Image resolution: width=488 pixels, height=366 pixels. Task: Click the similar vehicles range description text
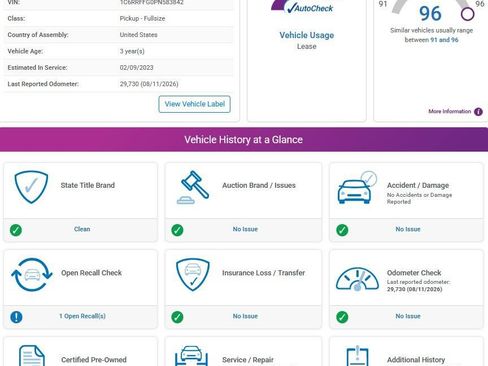[x=431, y=35]
